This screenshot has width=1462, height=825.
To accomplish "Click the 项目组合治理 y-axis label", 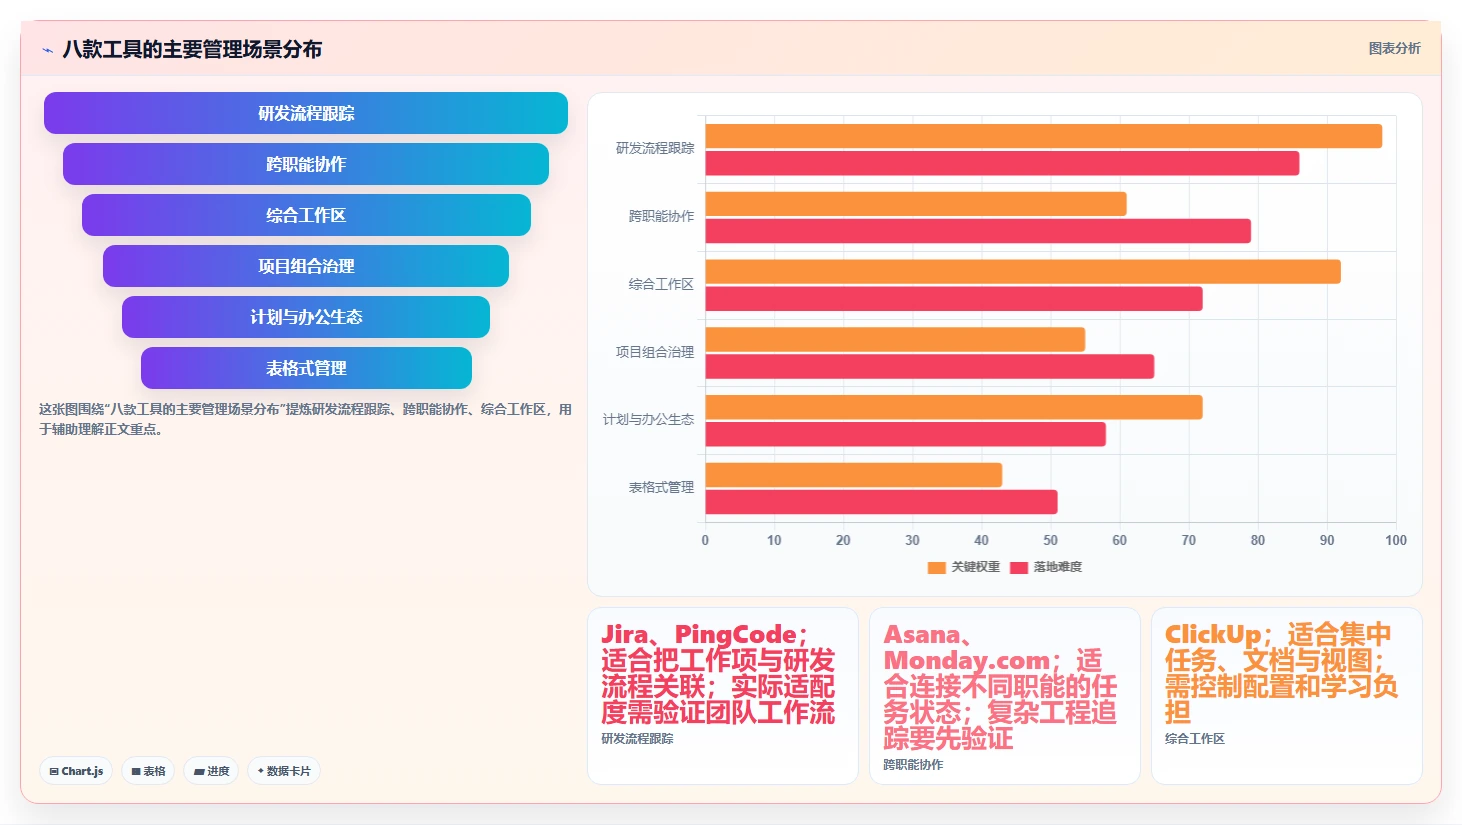I will pyautogui.click(x=655, y=352).
